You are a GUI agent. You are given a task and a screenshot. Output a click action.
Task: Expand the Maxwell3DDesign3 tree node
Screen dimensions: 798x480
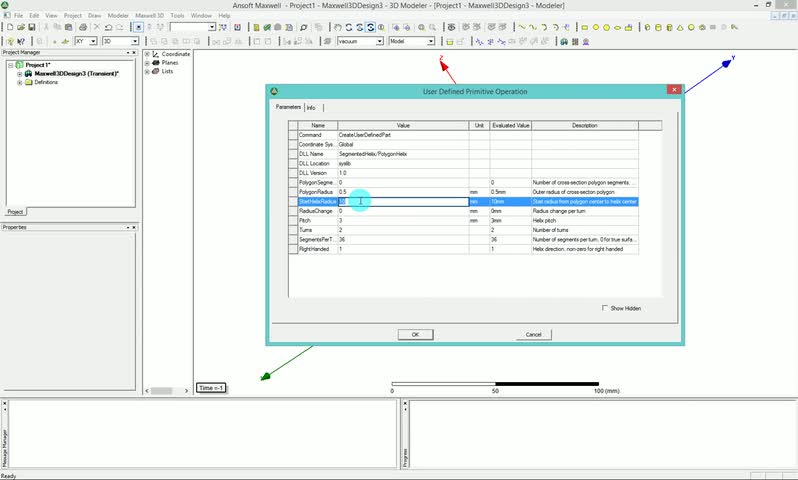(x=20, y=74)
